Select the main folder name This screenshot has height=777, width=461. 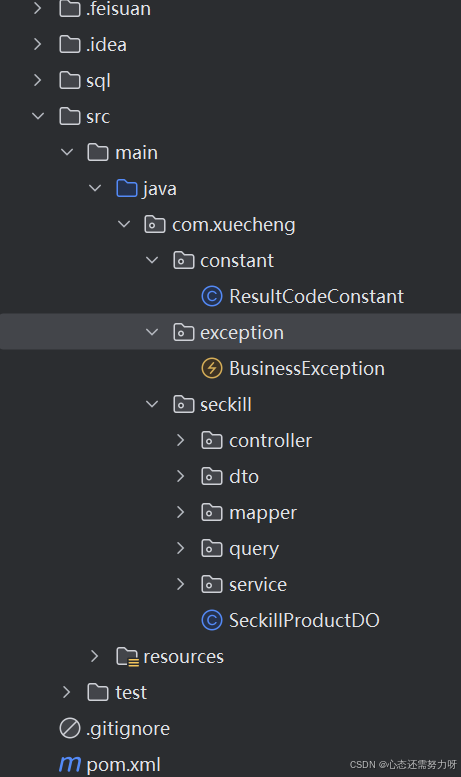pos(136,153)
